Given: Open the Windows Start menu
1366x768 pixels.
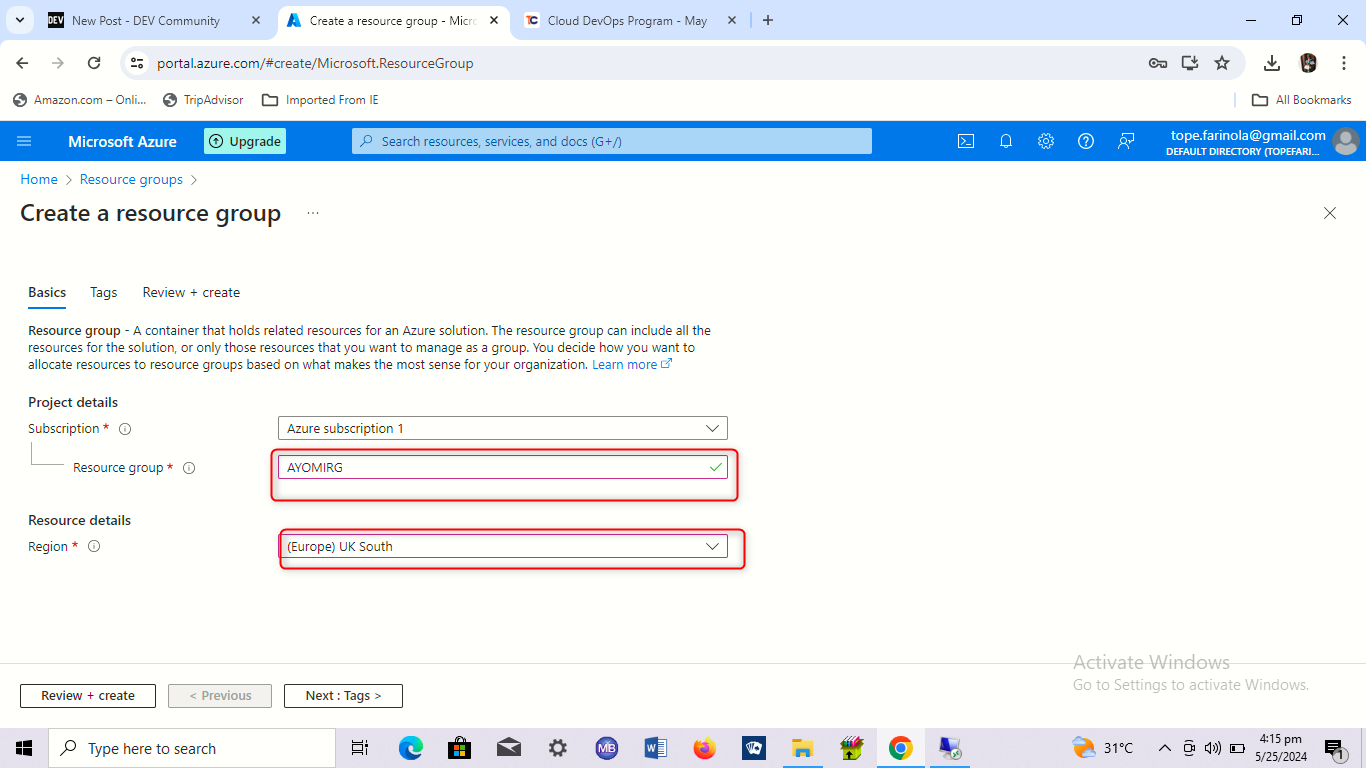Looking at the screenshot, I should (x=24, y=748).
